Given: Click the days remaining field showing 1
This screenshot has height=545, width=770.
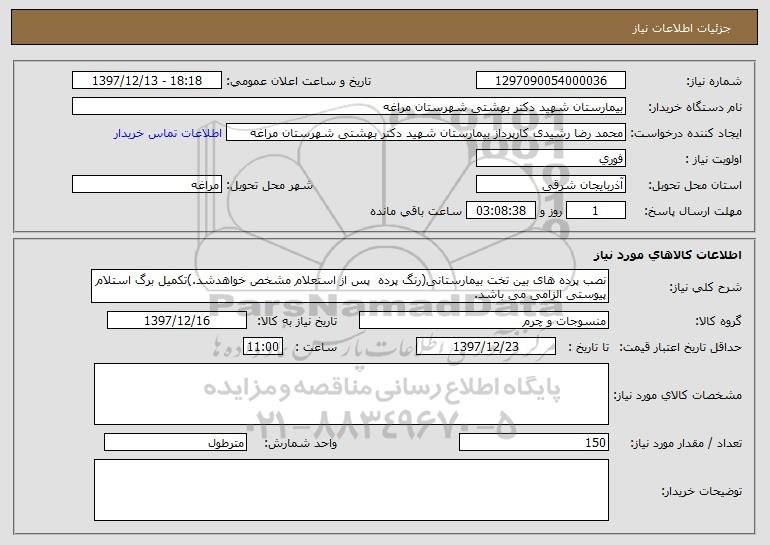Looking at the screenshot, I should pyautogui.click(x=596, y=210).
